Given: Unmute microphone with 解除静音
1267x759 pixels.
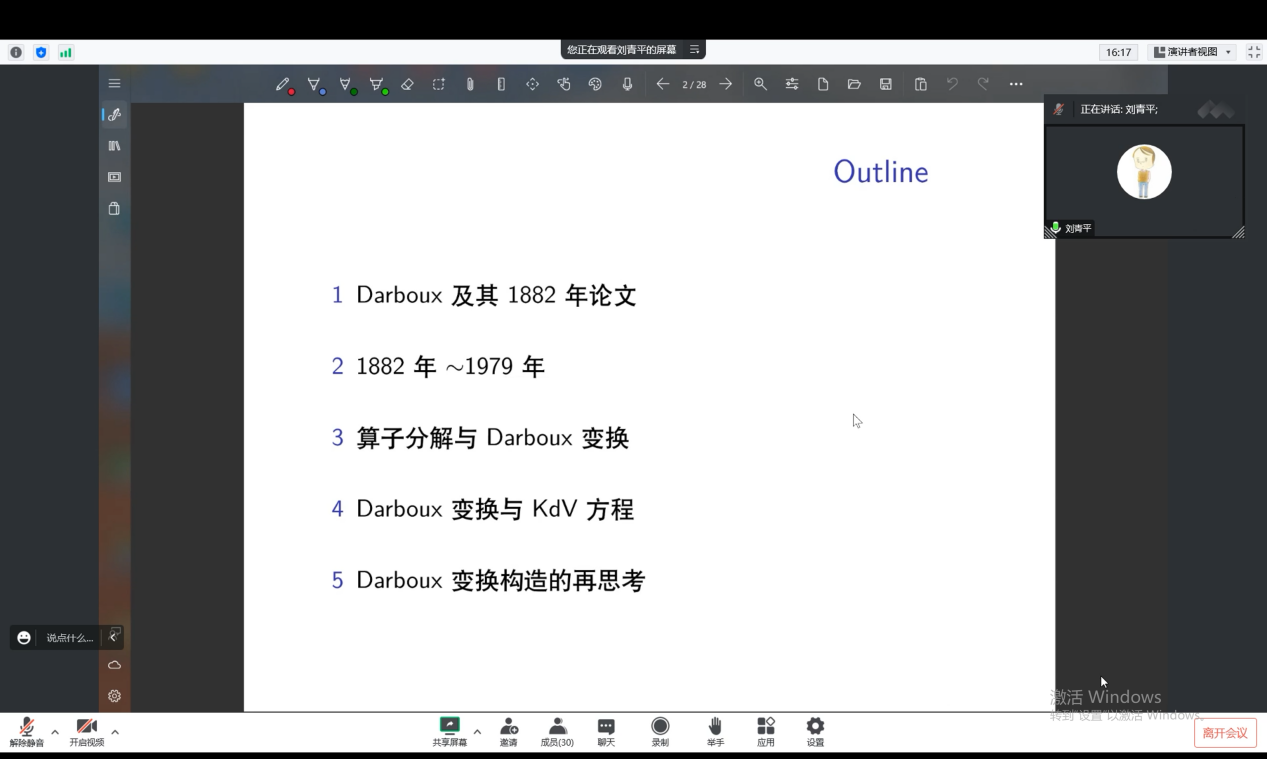Looking at the screenshot, I should pos(27,731).
